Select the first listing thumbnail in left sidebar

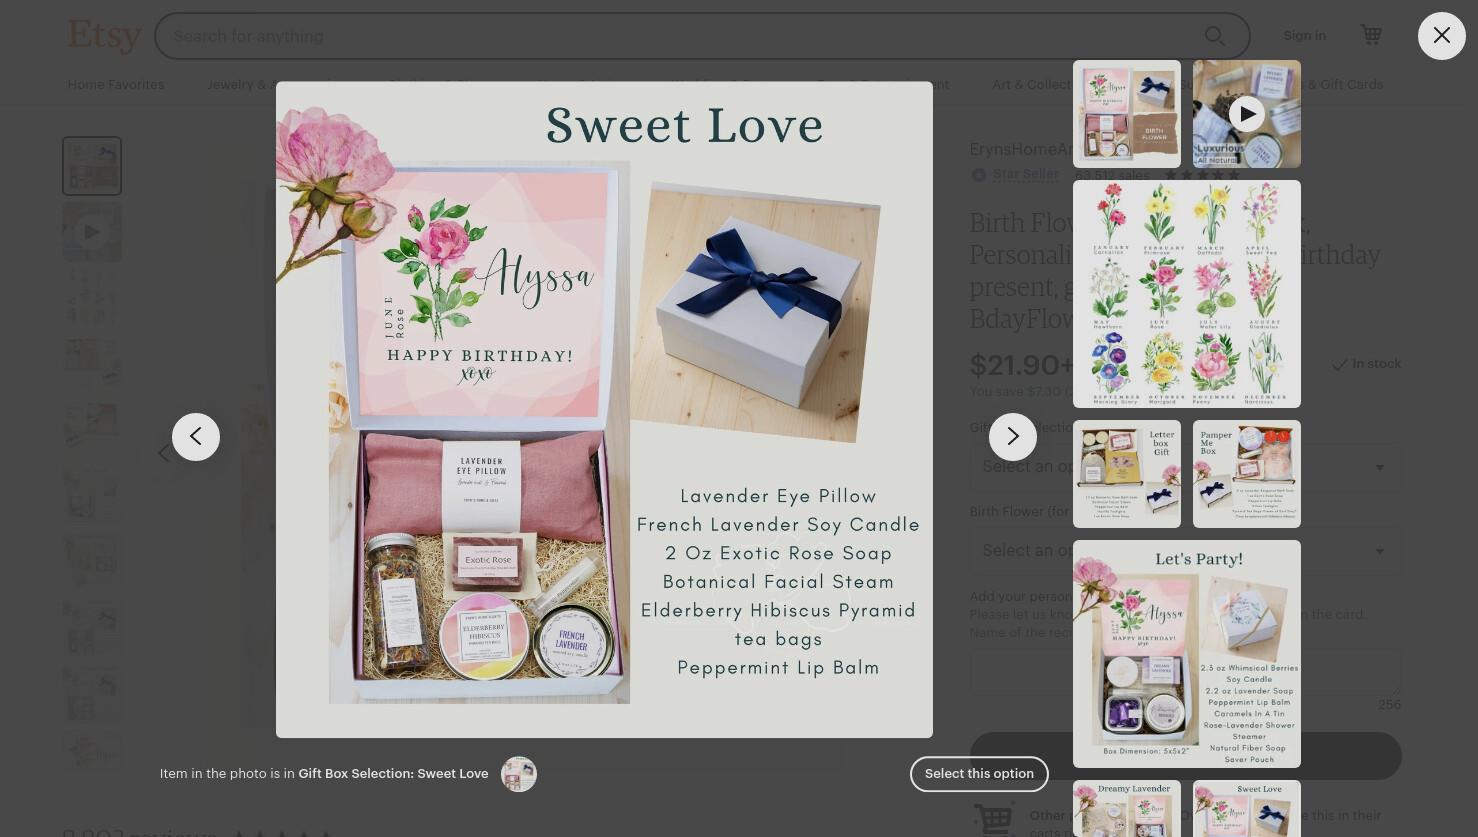pos(92,166)
